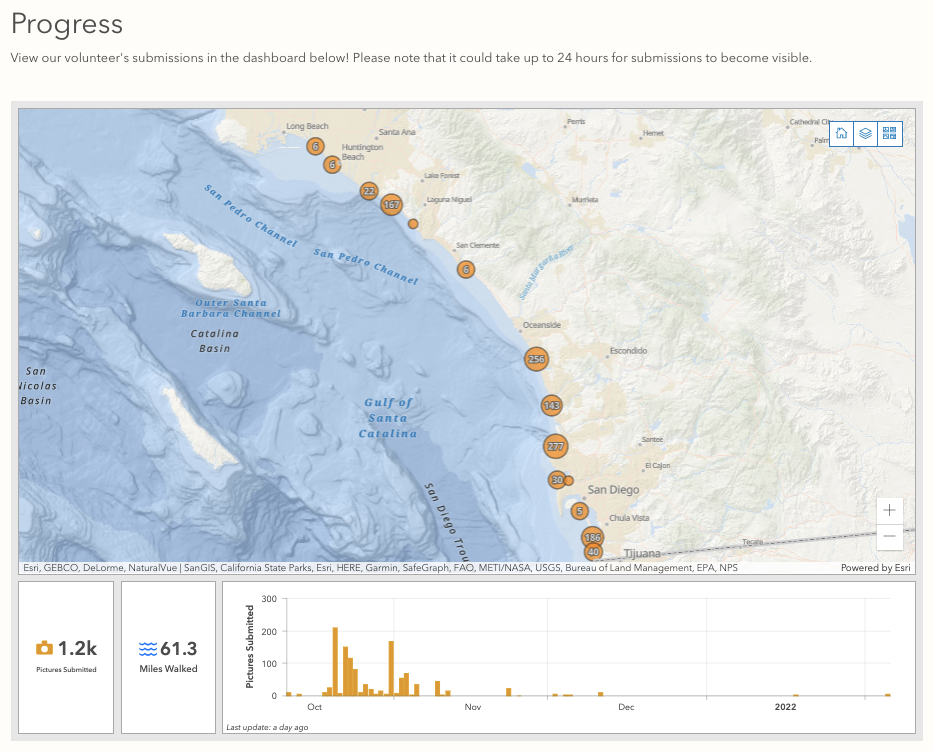Image resolution: width=934 pixels, height=751 pixels.
Task: Click the cluster marker labeled 30
Action: [x=556, y=480]
